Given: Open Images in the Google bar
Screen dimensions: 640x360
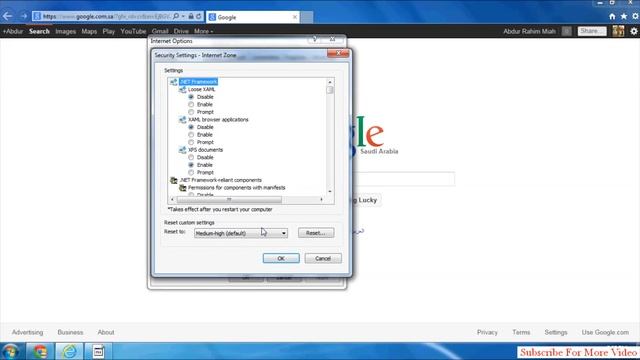Looking at the screenshot, I should [x=65, y=31].
